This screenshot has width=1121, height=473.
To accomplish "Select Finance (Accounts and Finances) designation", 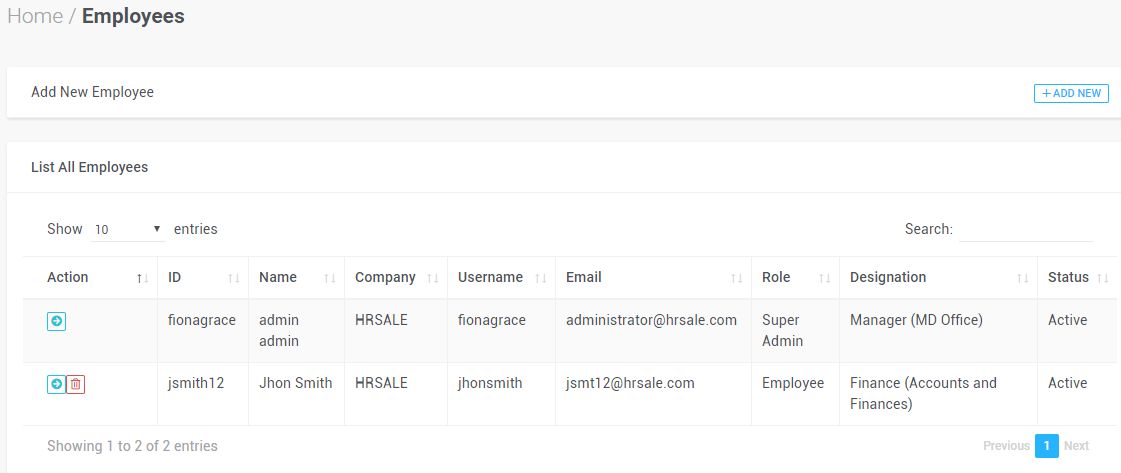I will coord(923,394).
